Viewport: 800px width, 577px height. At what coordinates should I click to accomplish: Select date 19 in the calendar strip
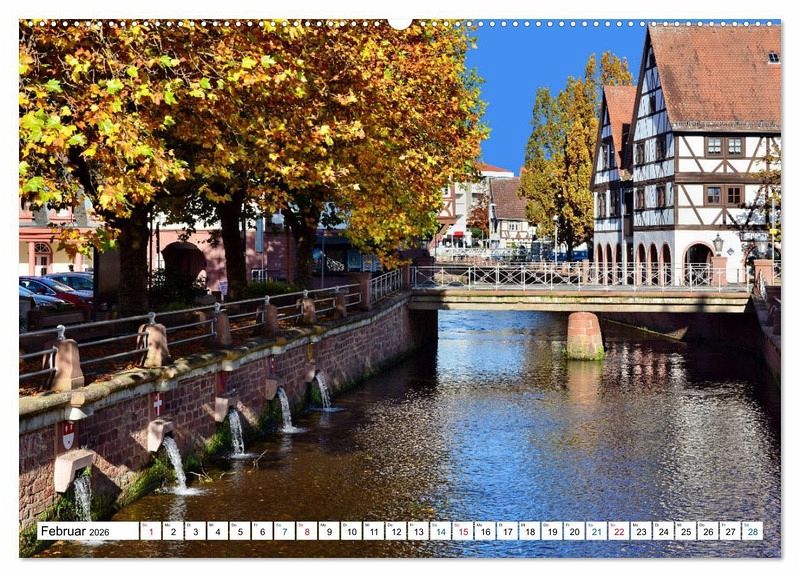[x=552, y=531]
